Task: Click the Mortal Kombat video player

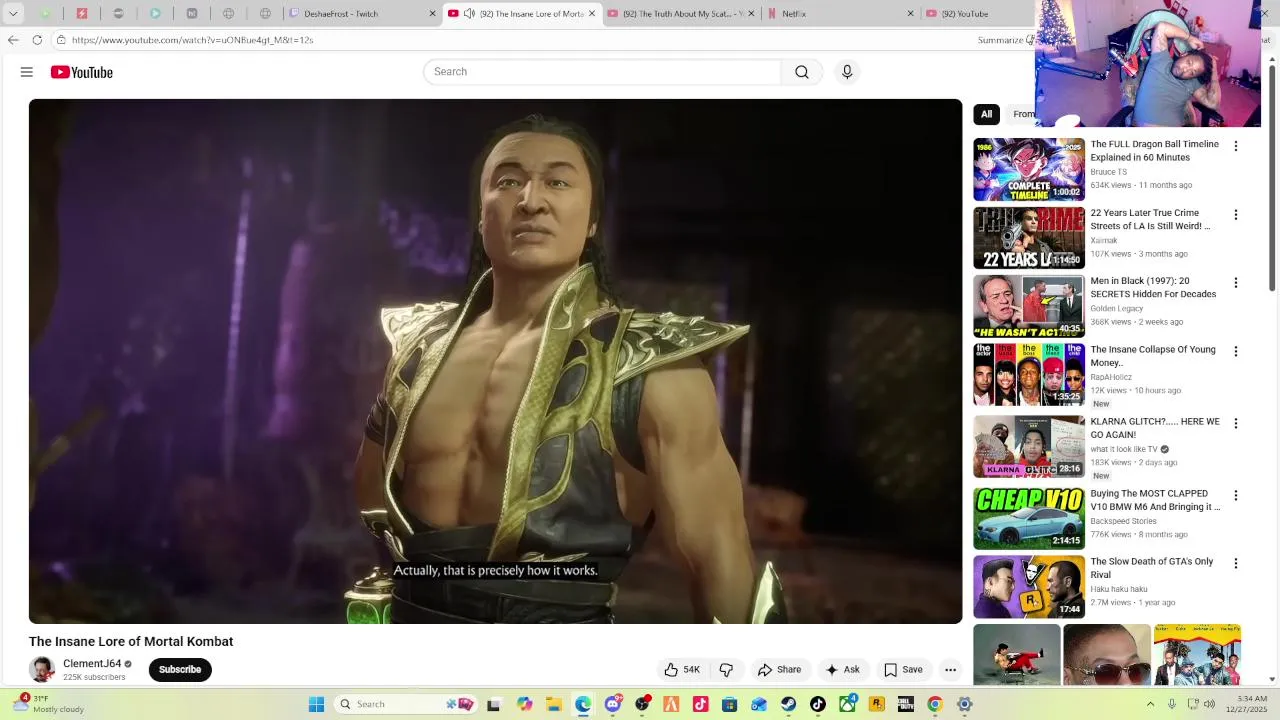Action: [x=495, y=361]
